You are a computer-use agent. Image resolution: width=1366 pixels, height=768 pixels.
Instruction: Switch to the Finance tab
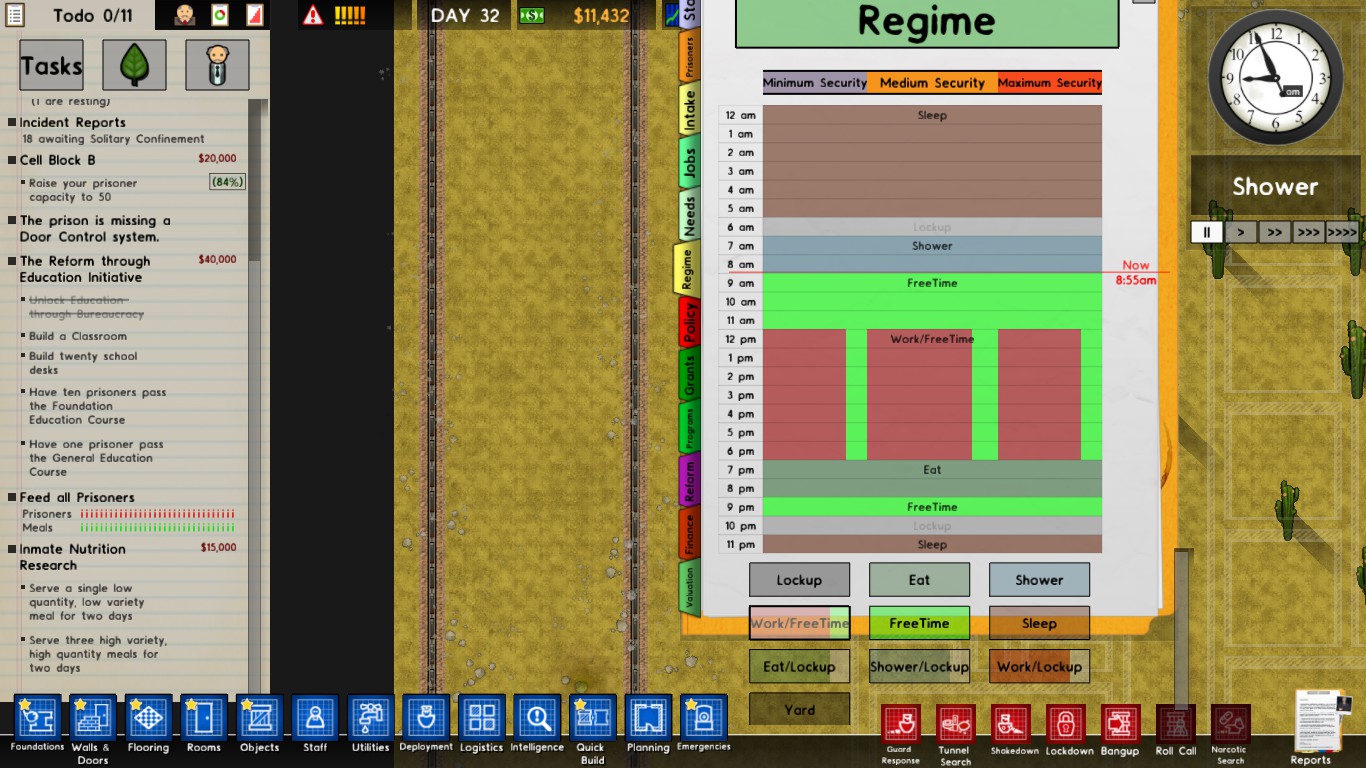[x=689, y=533]
